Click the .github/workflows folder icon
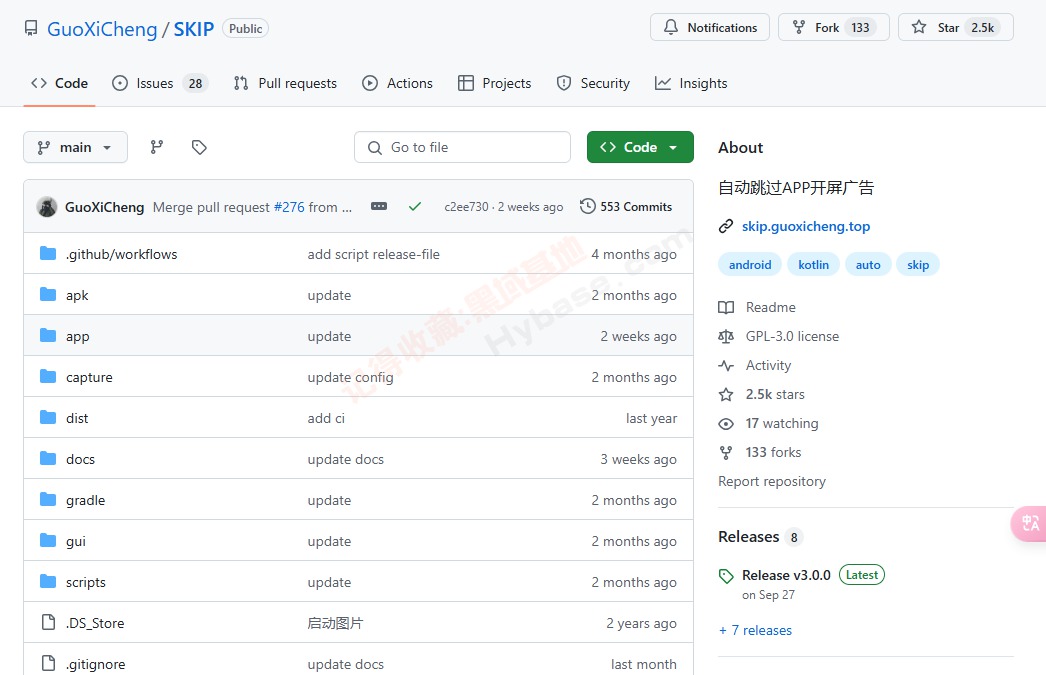1046x675 pixels. [48, 253]
